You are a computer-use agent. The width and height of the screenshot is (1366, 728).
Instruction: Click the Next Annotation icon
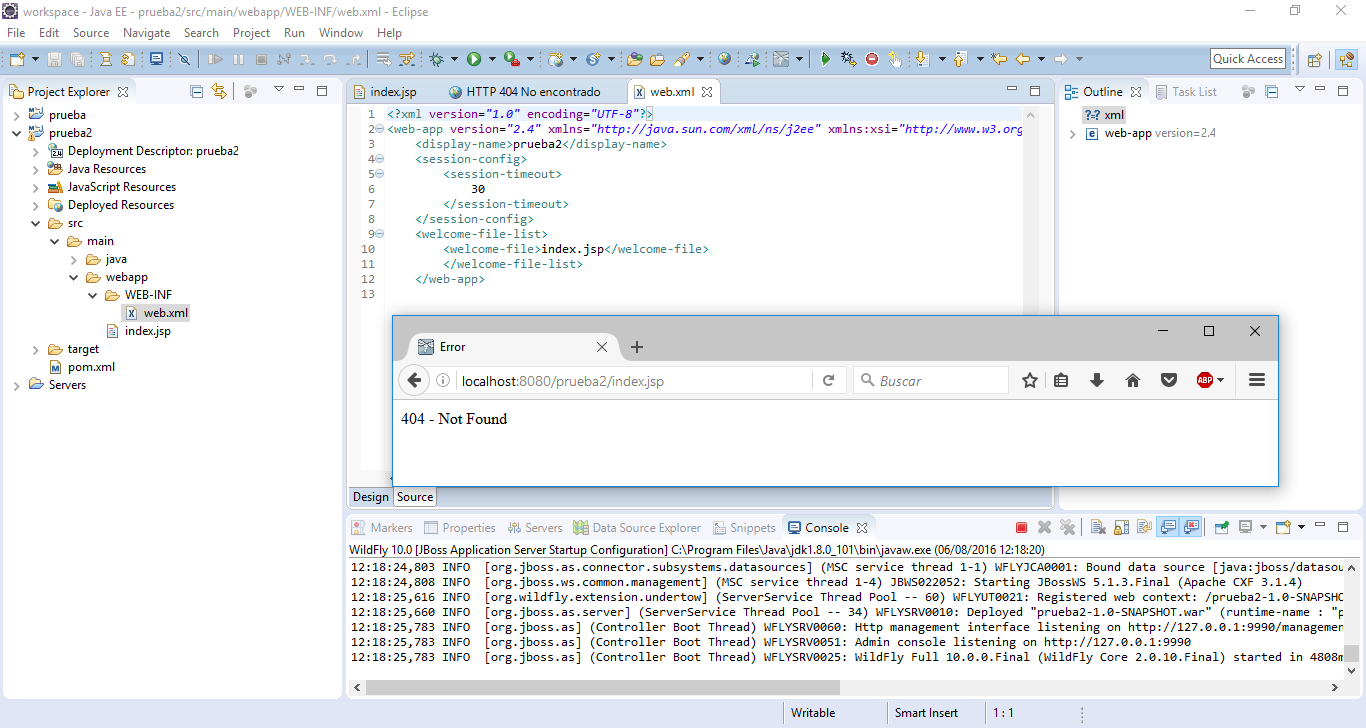[x=922, y=59]
